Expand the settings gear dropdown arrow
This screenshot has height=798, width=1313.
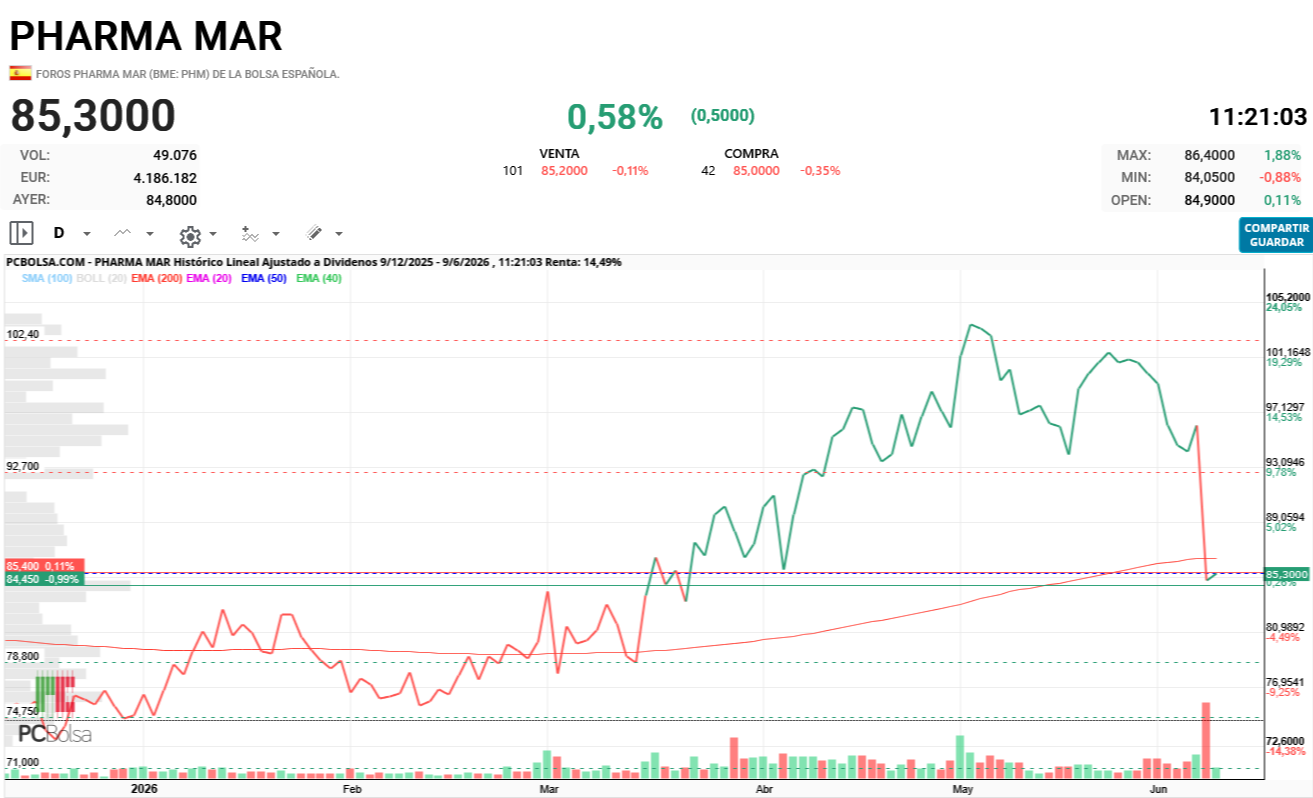(x=213, y=234)
